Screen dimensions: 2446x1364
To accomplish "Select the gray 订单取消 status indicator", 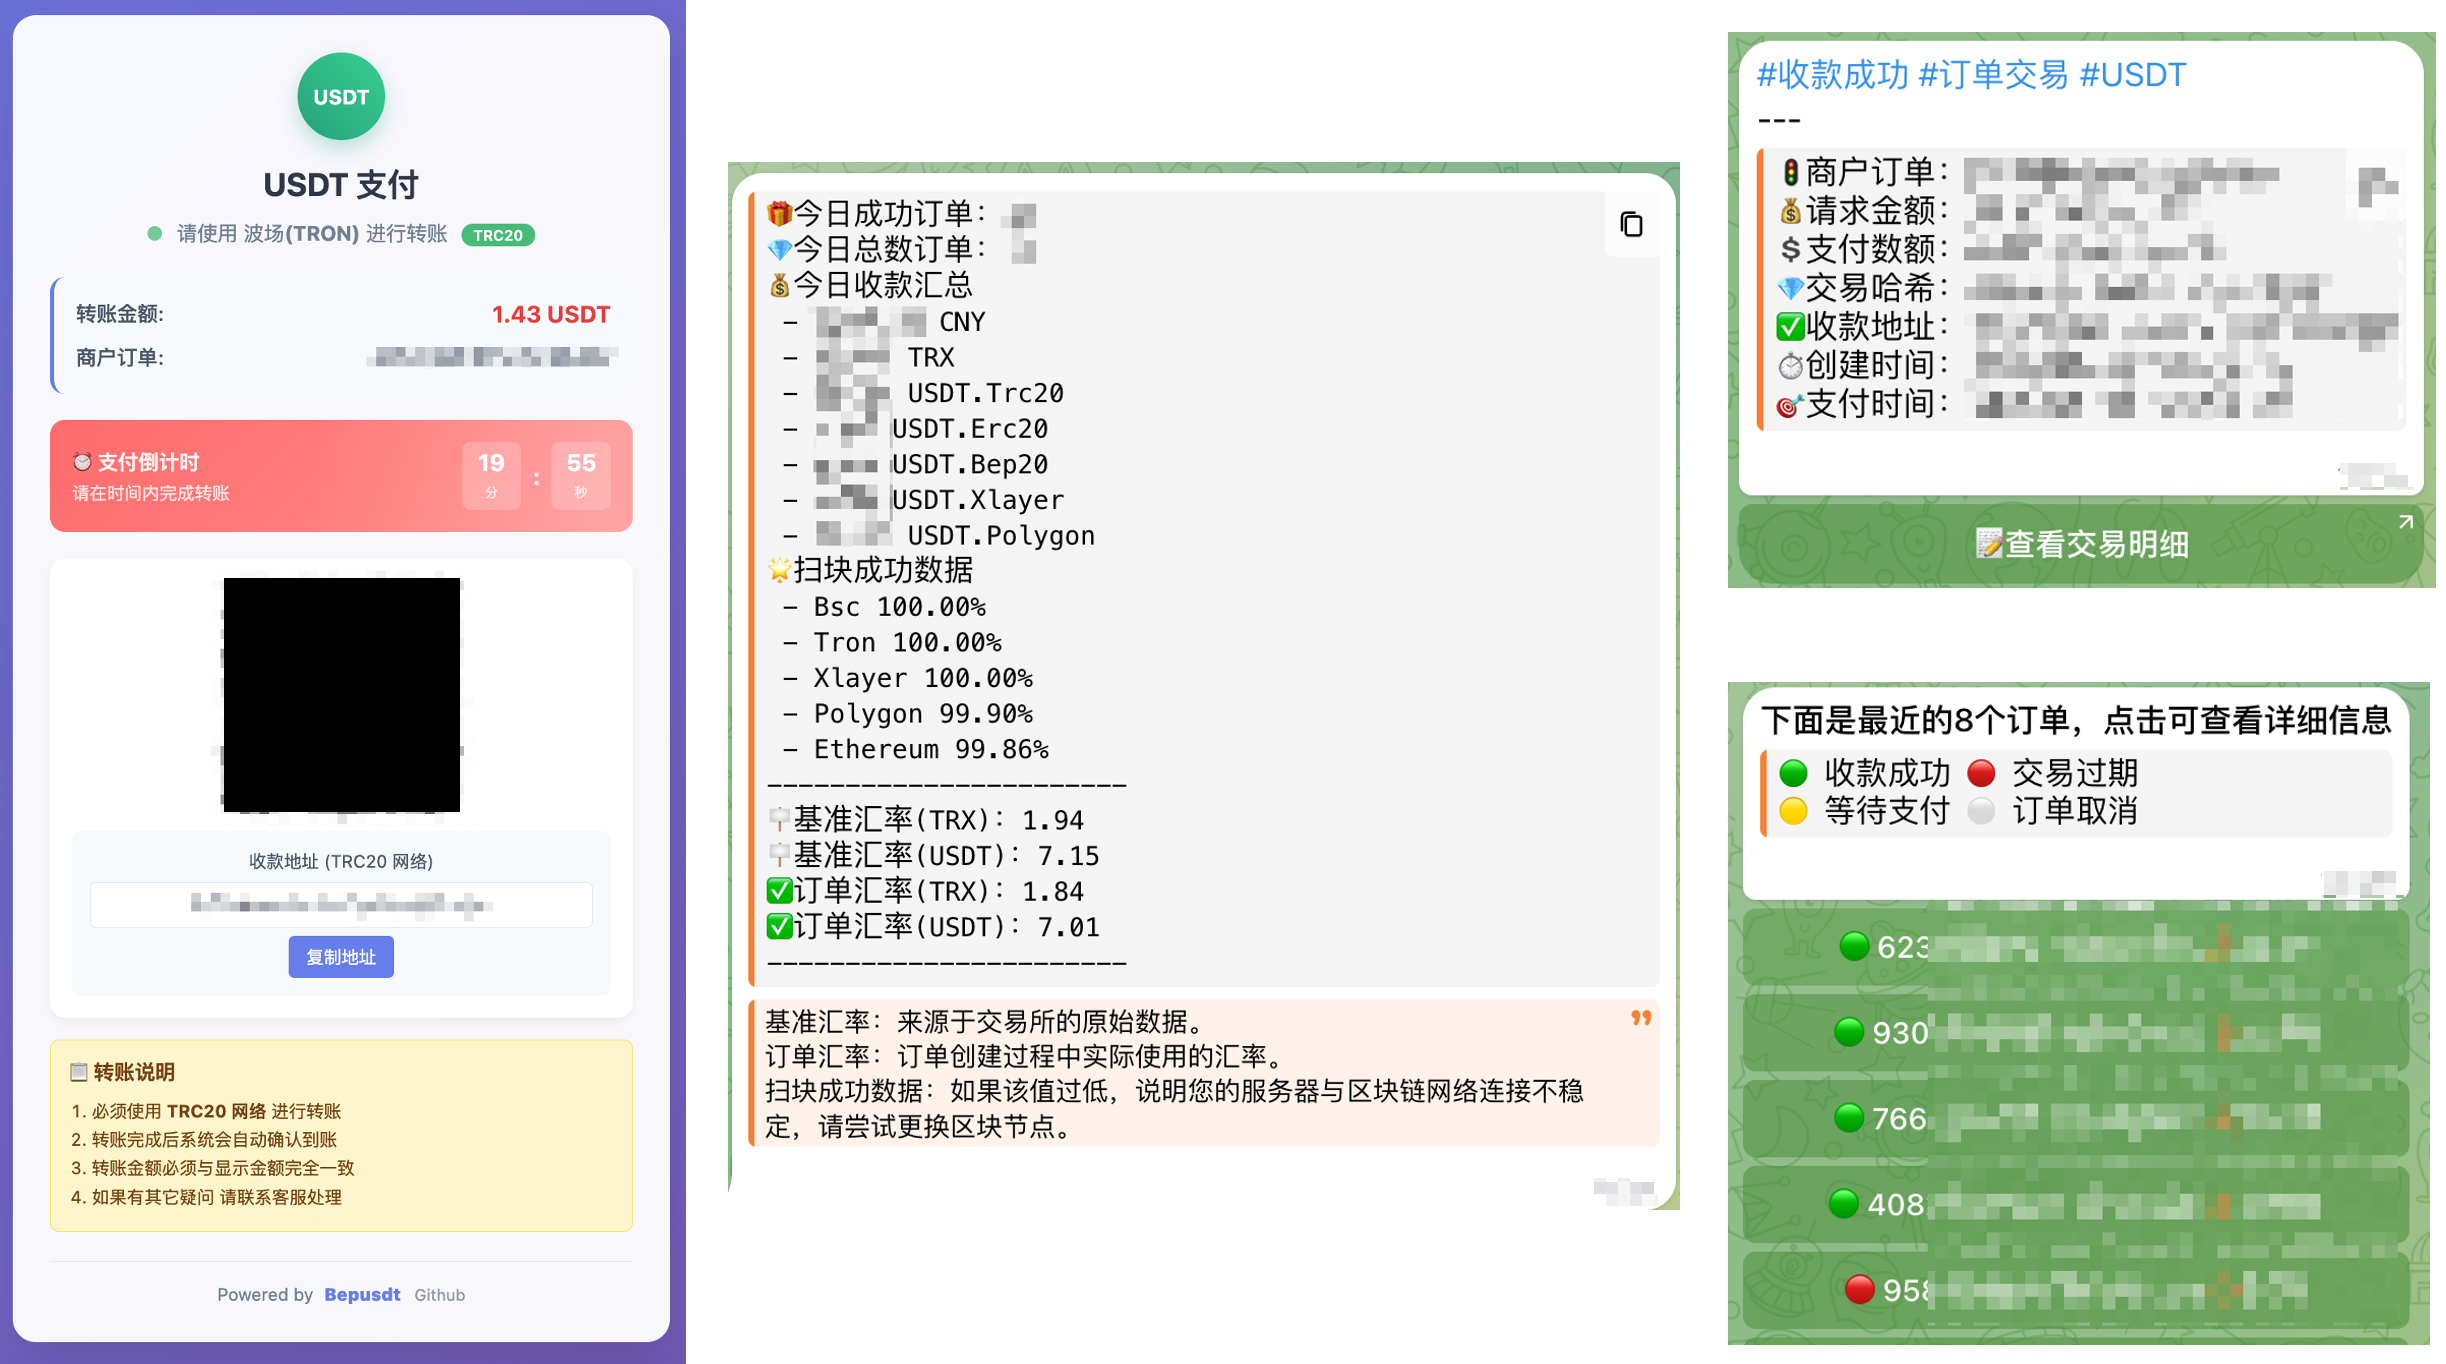I will tap(1981, 811).
